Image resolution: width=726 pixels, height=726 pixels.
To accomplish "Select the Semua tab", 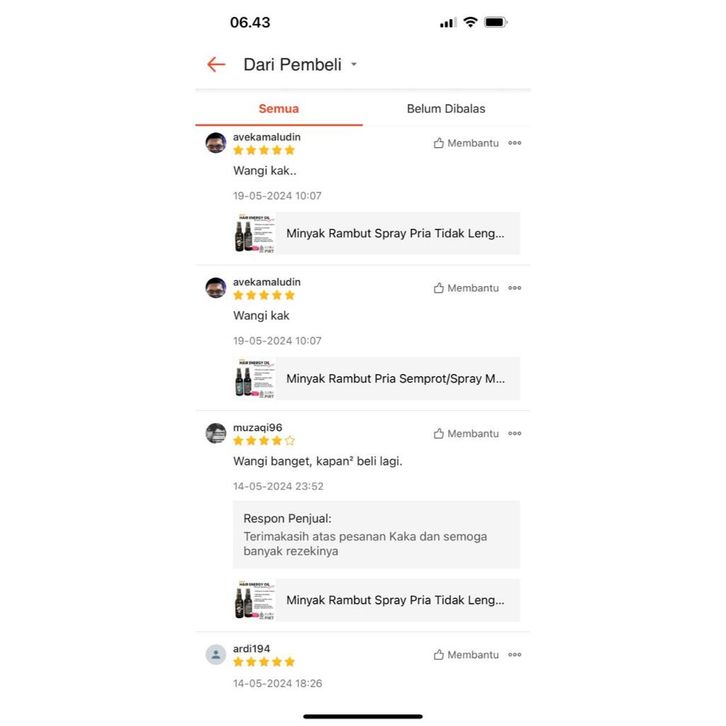I will [279, 109].
